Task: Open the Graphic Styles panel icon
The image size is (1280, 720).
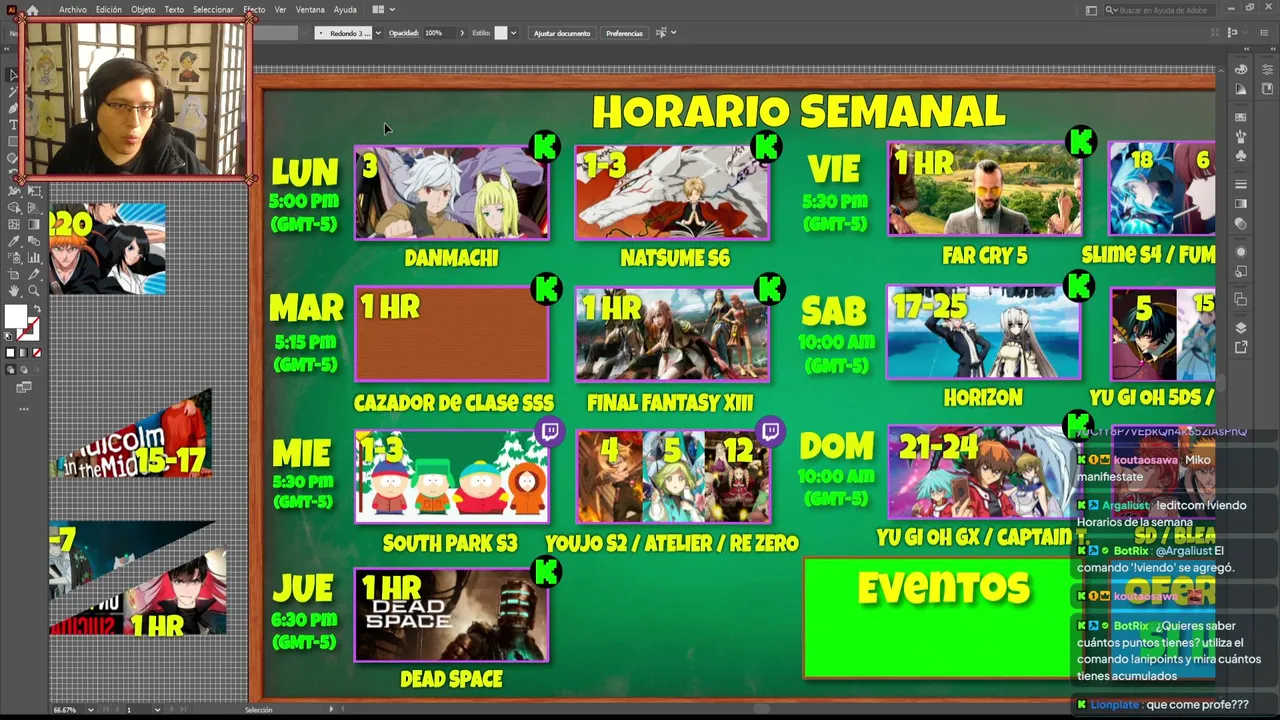Action: pyautogui.click(x=1241, y=272)
